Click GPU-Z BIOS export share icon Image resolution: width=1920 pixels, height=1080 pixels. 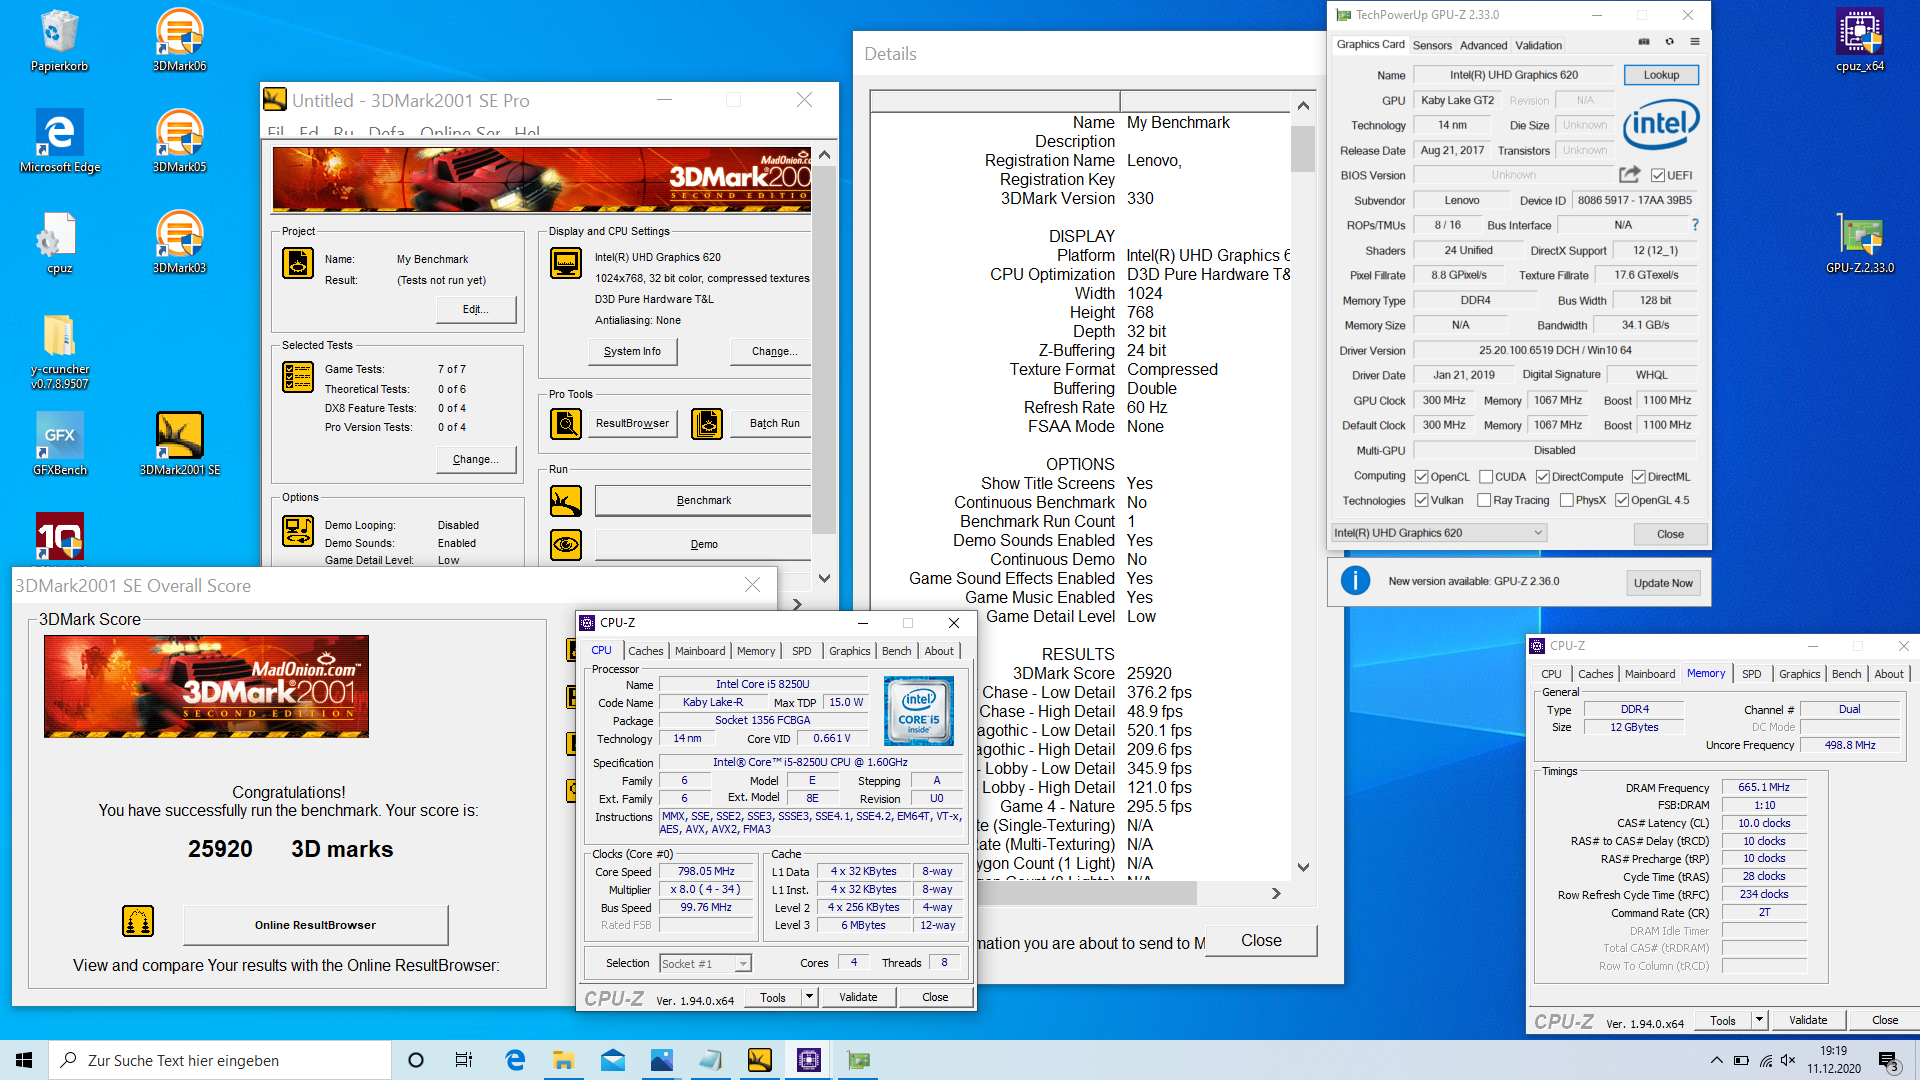[1629, 175]
